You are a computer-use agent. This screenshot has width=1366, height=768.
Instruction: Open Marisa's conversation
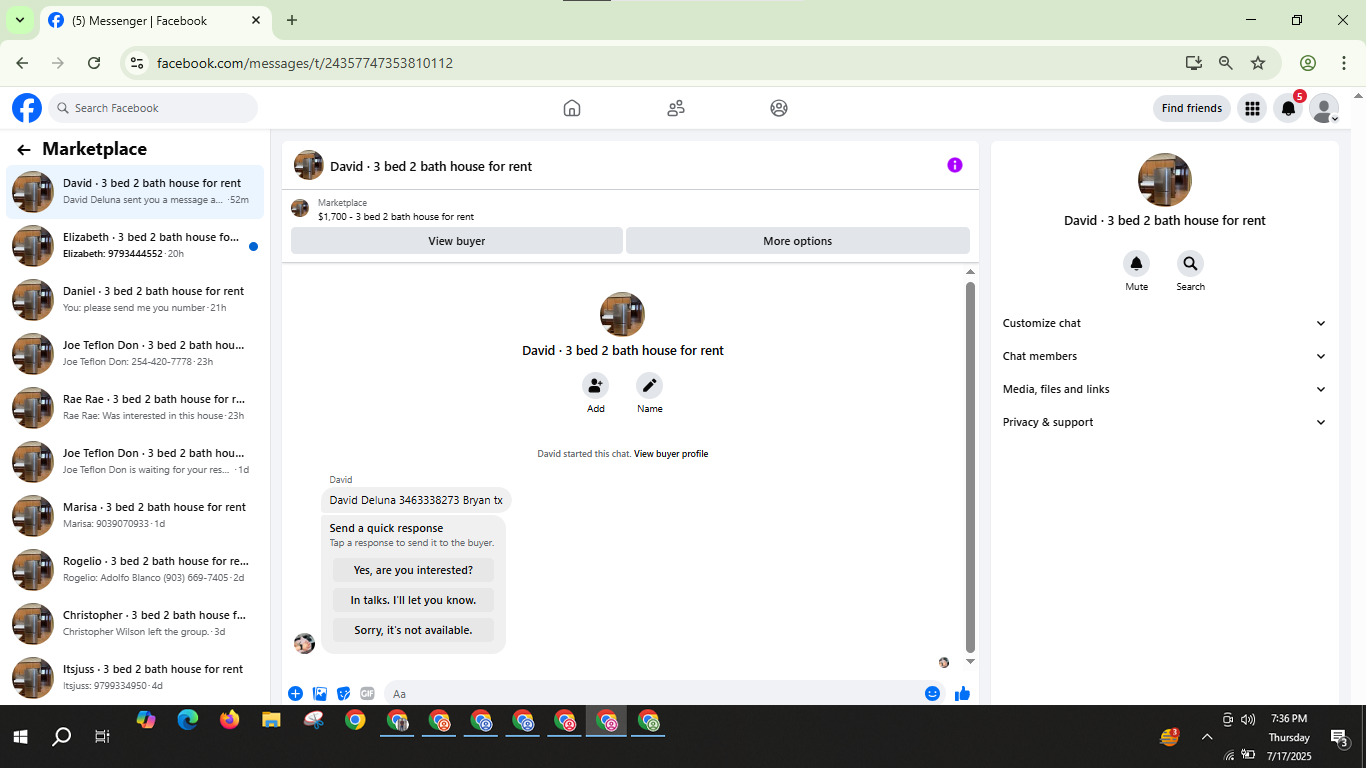point(135,515)
